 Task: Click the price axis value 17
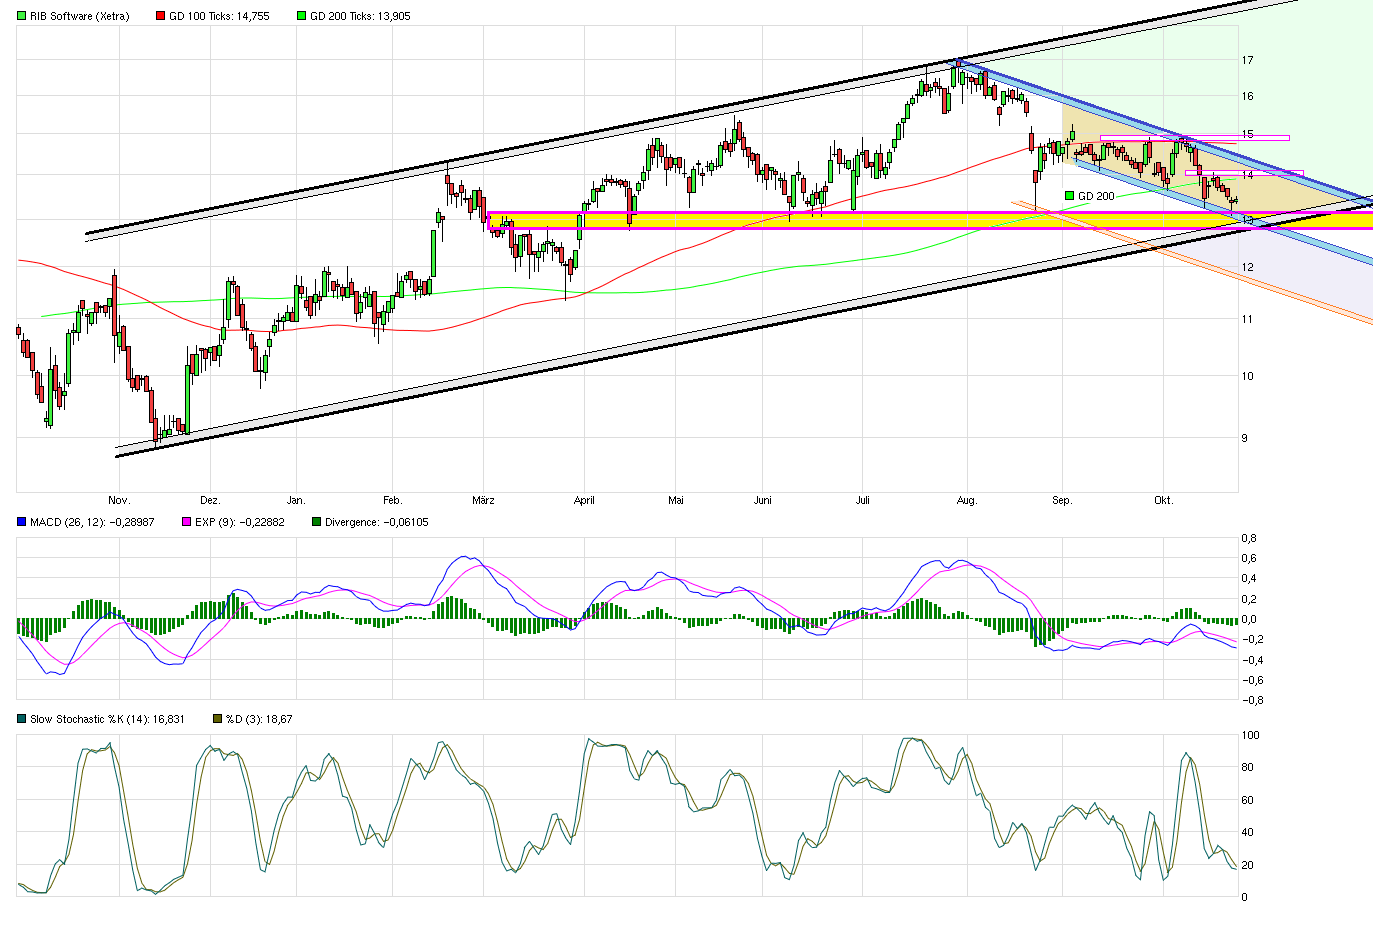[1248, 60]
